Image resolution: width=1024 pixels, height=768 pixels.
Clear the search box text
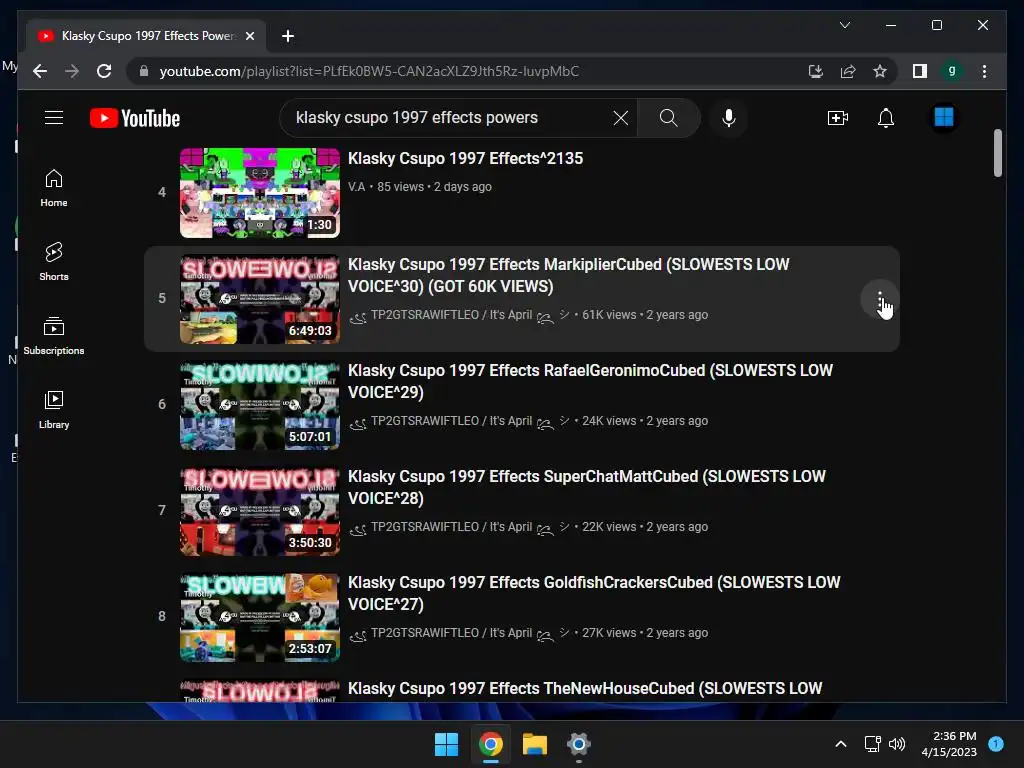tap(620, 118)
